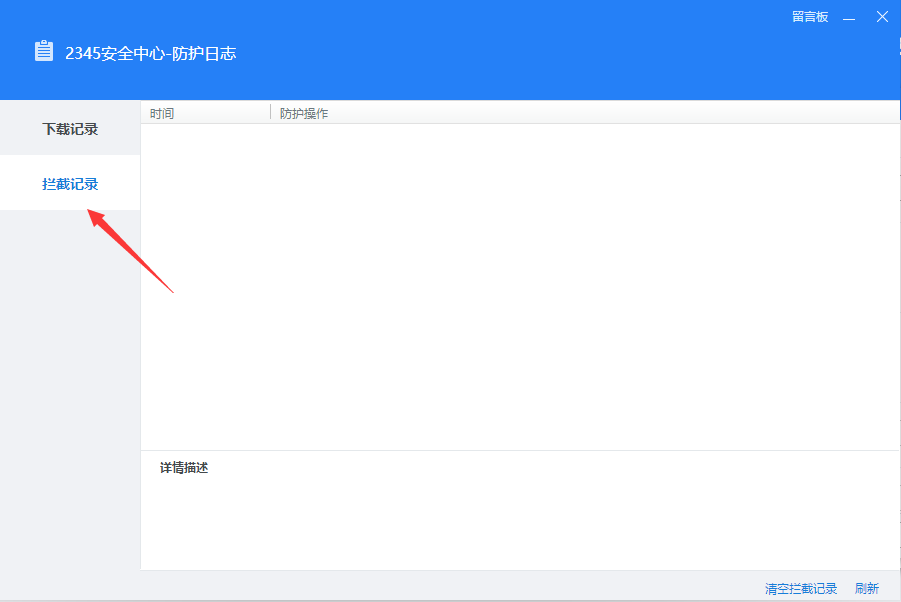Sort records by the 时间 column
The width and height of the screenshot is (901, 602).
point(162,113)
